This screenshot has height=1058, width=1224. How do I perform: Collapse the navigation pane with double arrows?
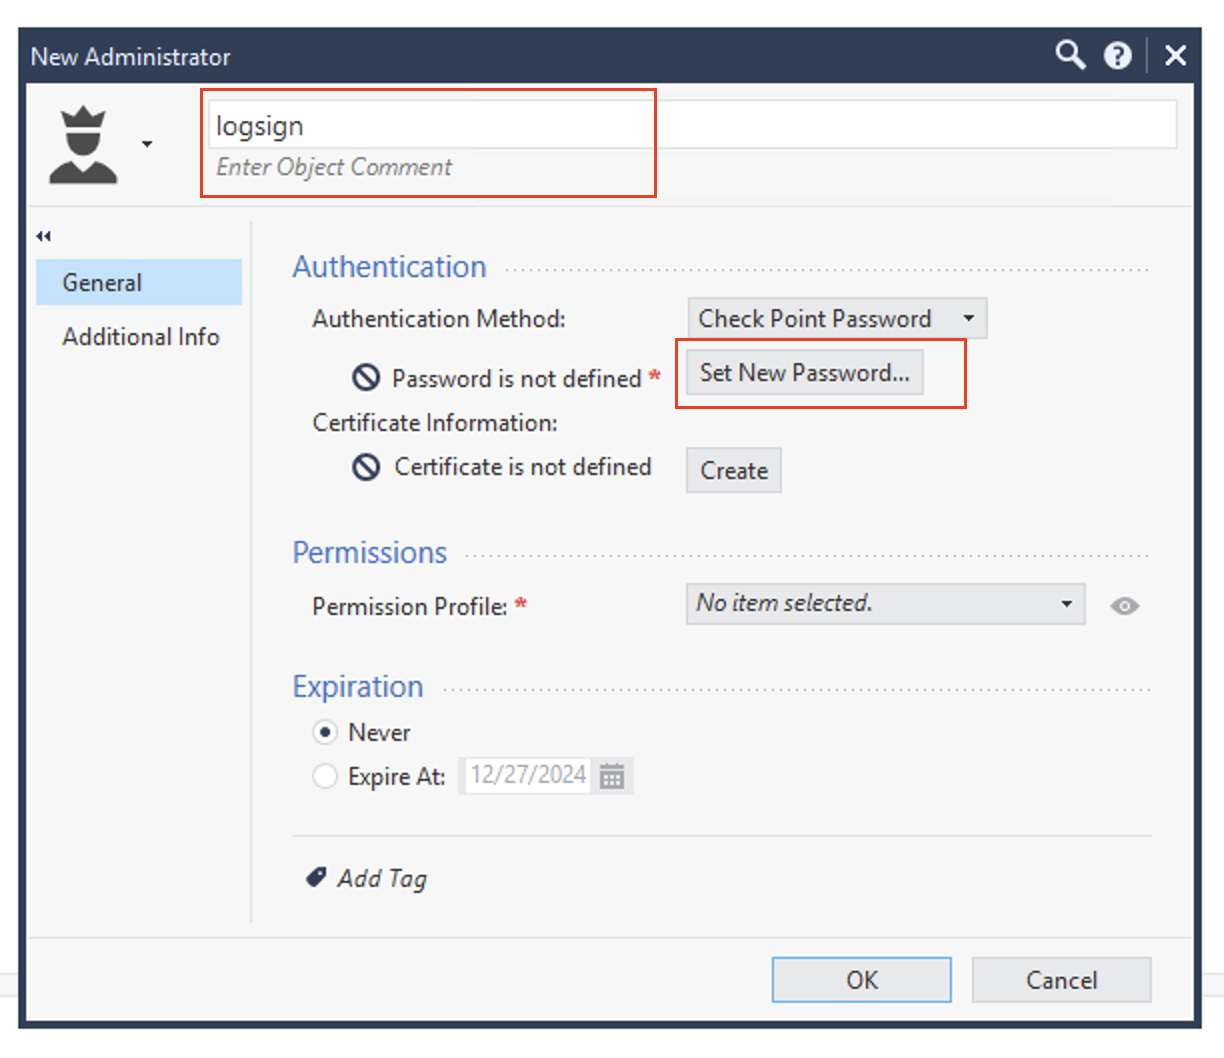coord(43,236)
